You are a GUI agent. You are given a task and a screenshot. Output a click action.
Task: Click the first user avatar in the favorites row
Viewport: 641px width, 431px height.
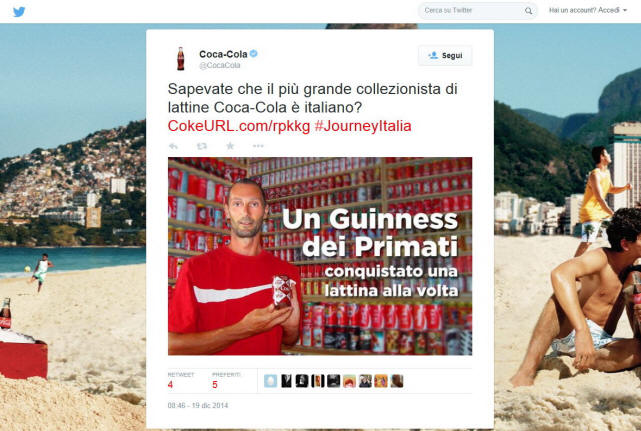click(270, 381)
